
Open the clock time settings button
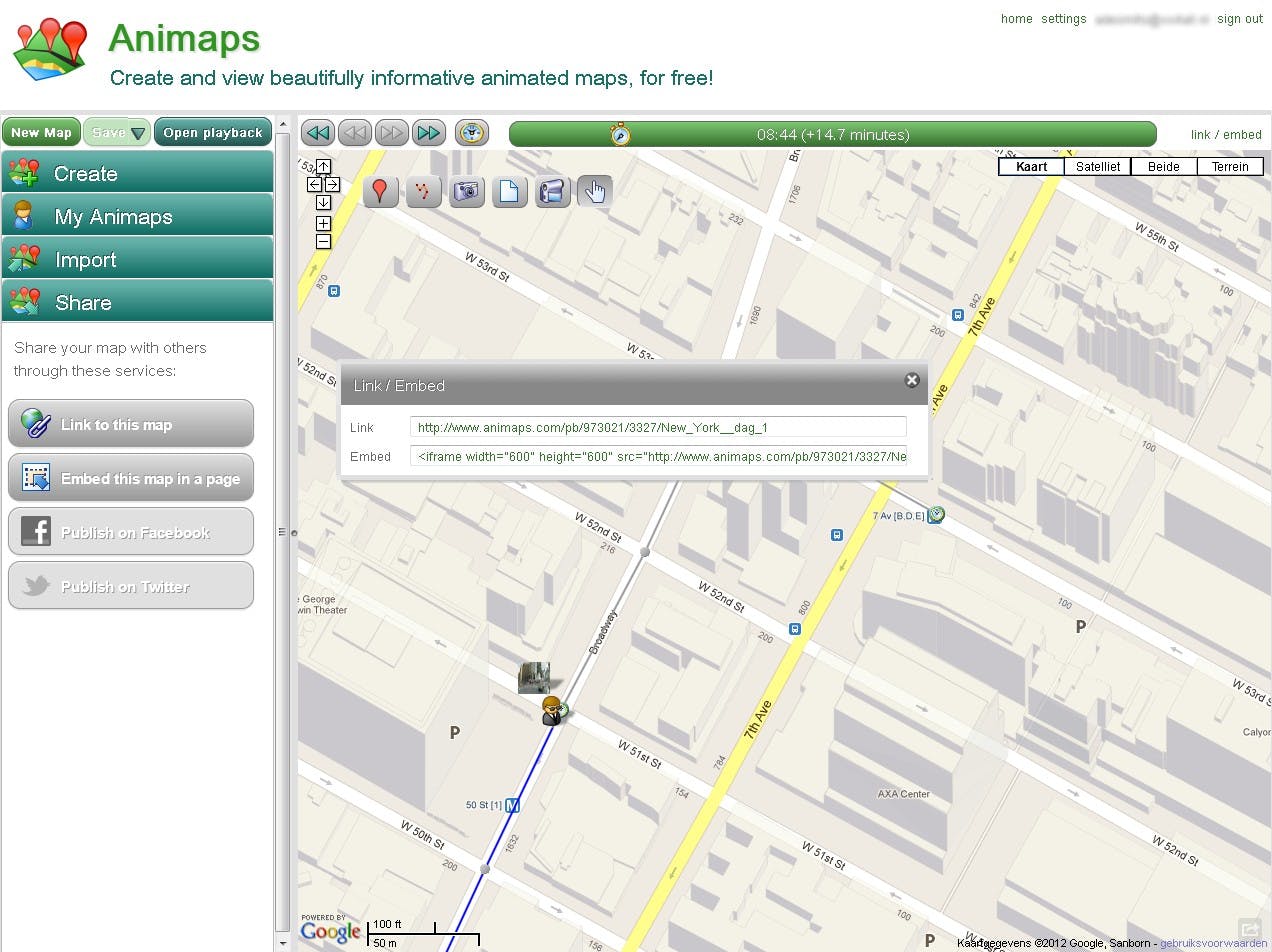[x=472, y=133]
